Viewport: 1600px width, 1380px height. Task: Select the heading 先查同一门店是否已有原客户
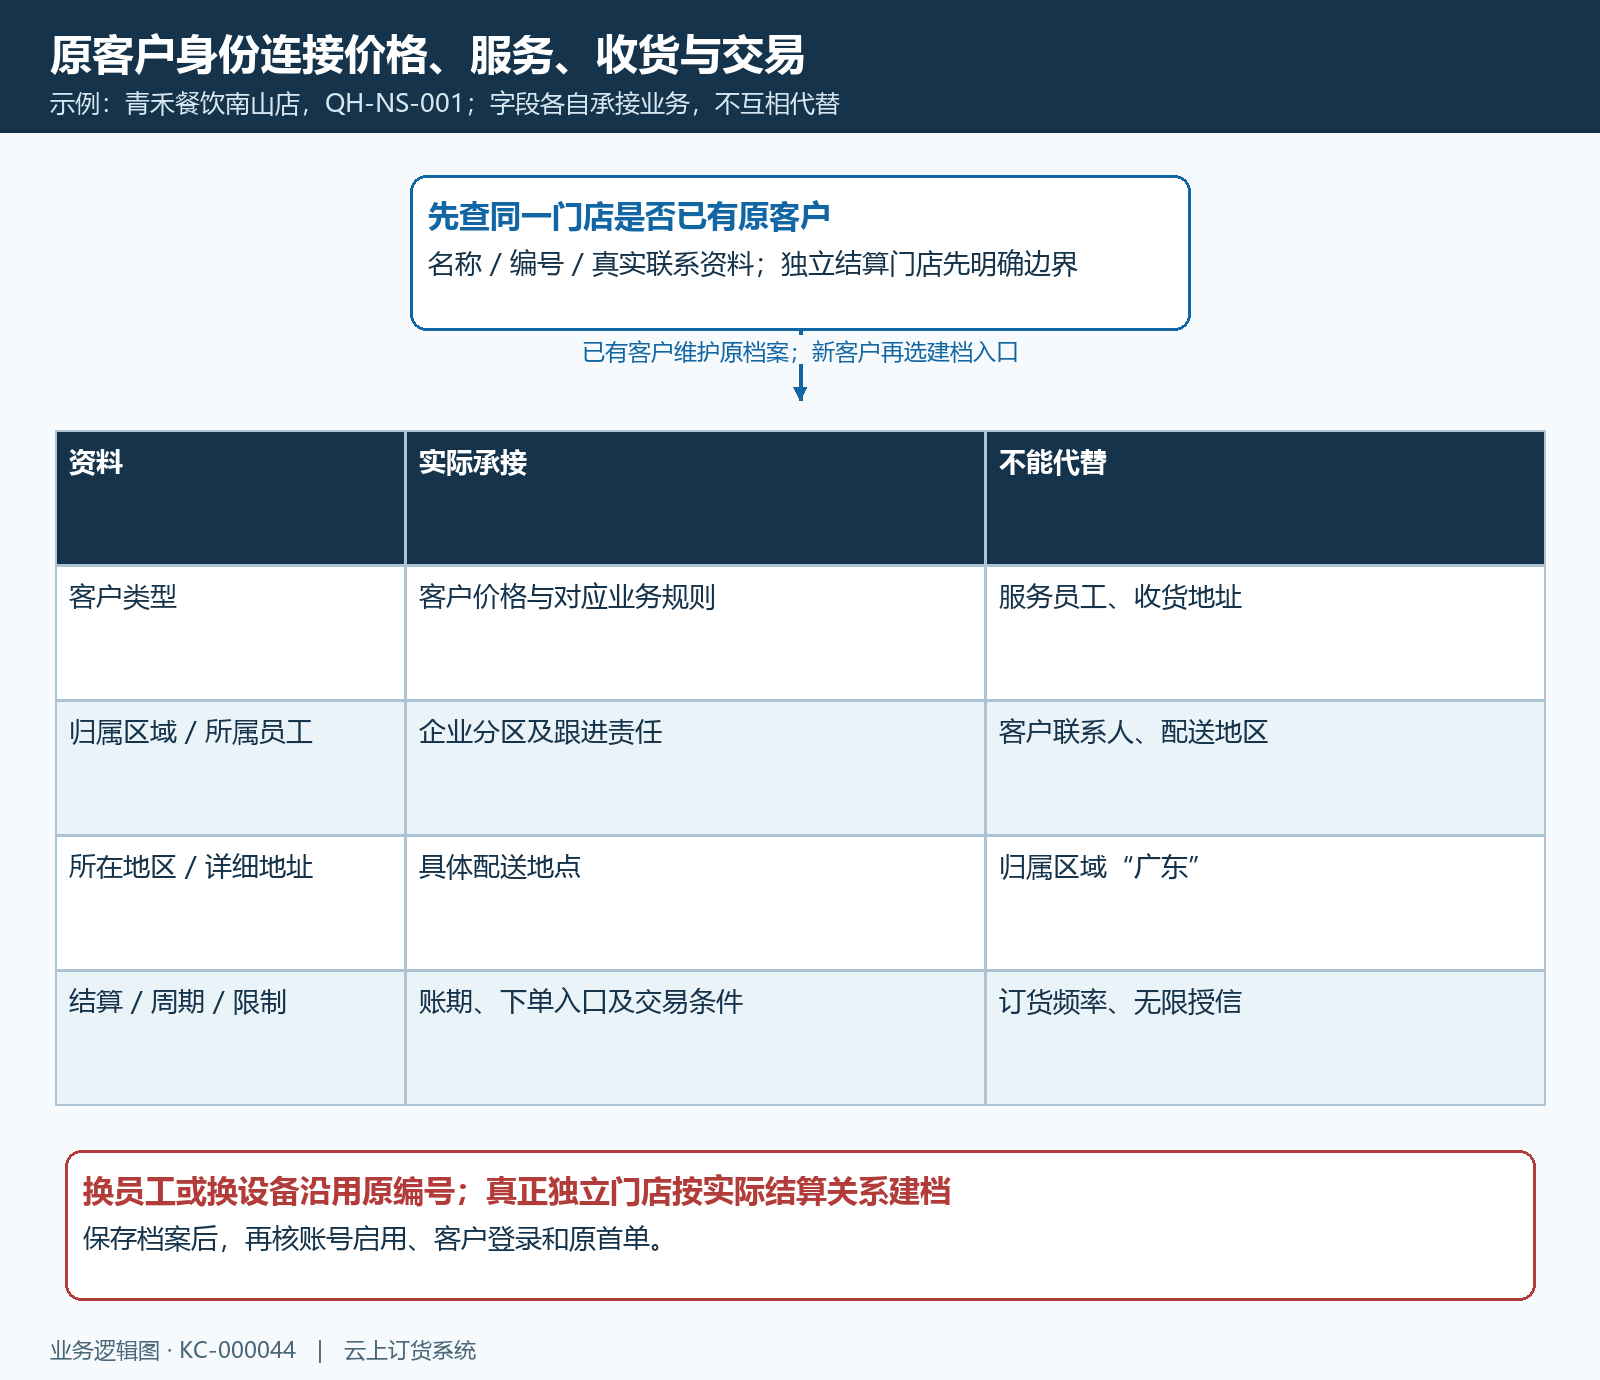[629, 216]
